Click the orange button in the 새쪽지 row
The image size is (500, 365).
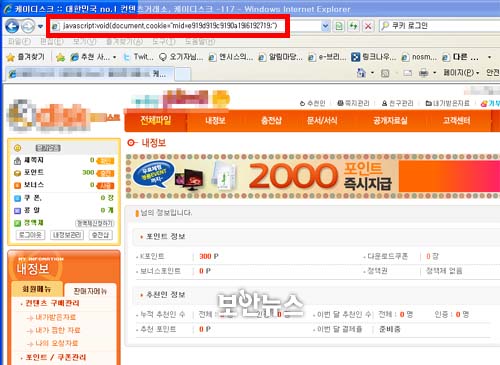[105, 161]
